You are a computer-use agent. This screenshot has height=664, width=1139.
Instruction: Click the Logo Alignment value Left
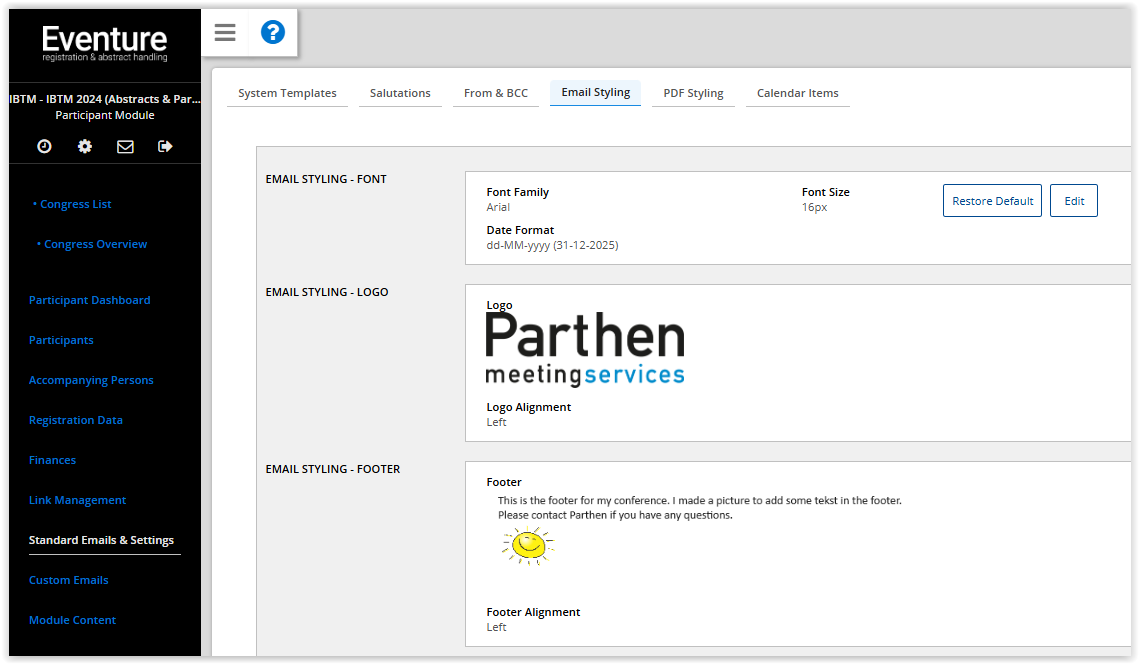[x=496, y=422]
